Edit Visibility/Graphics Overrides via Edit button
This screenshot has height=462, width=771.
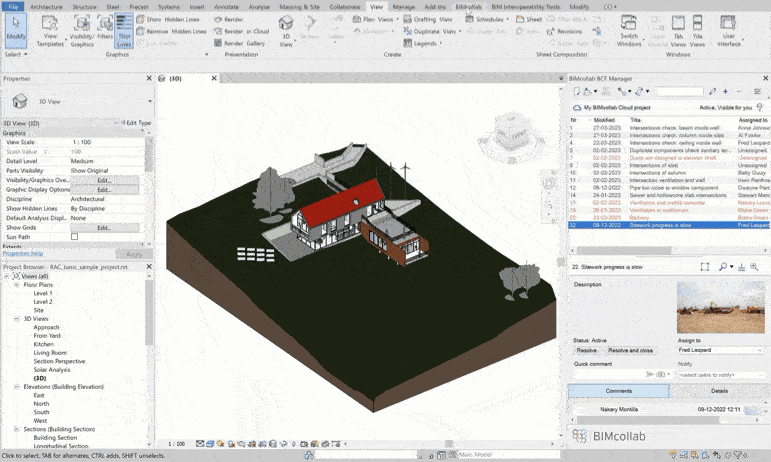click(x=103, y=180)
